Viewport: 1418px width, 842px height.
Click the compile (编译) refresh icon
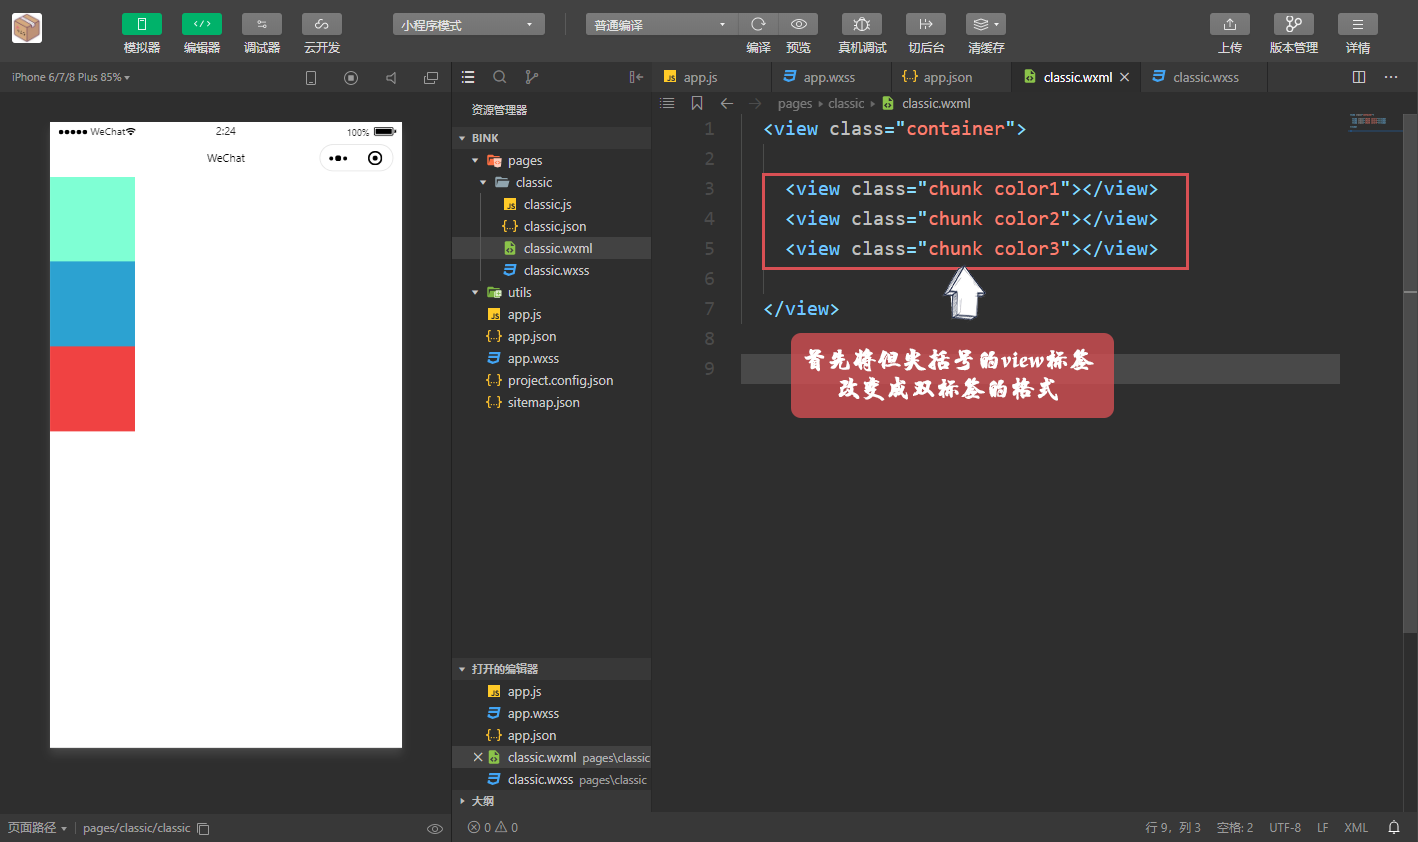(758, 24)
